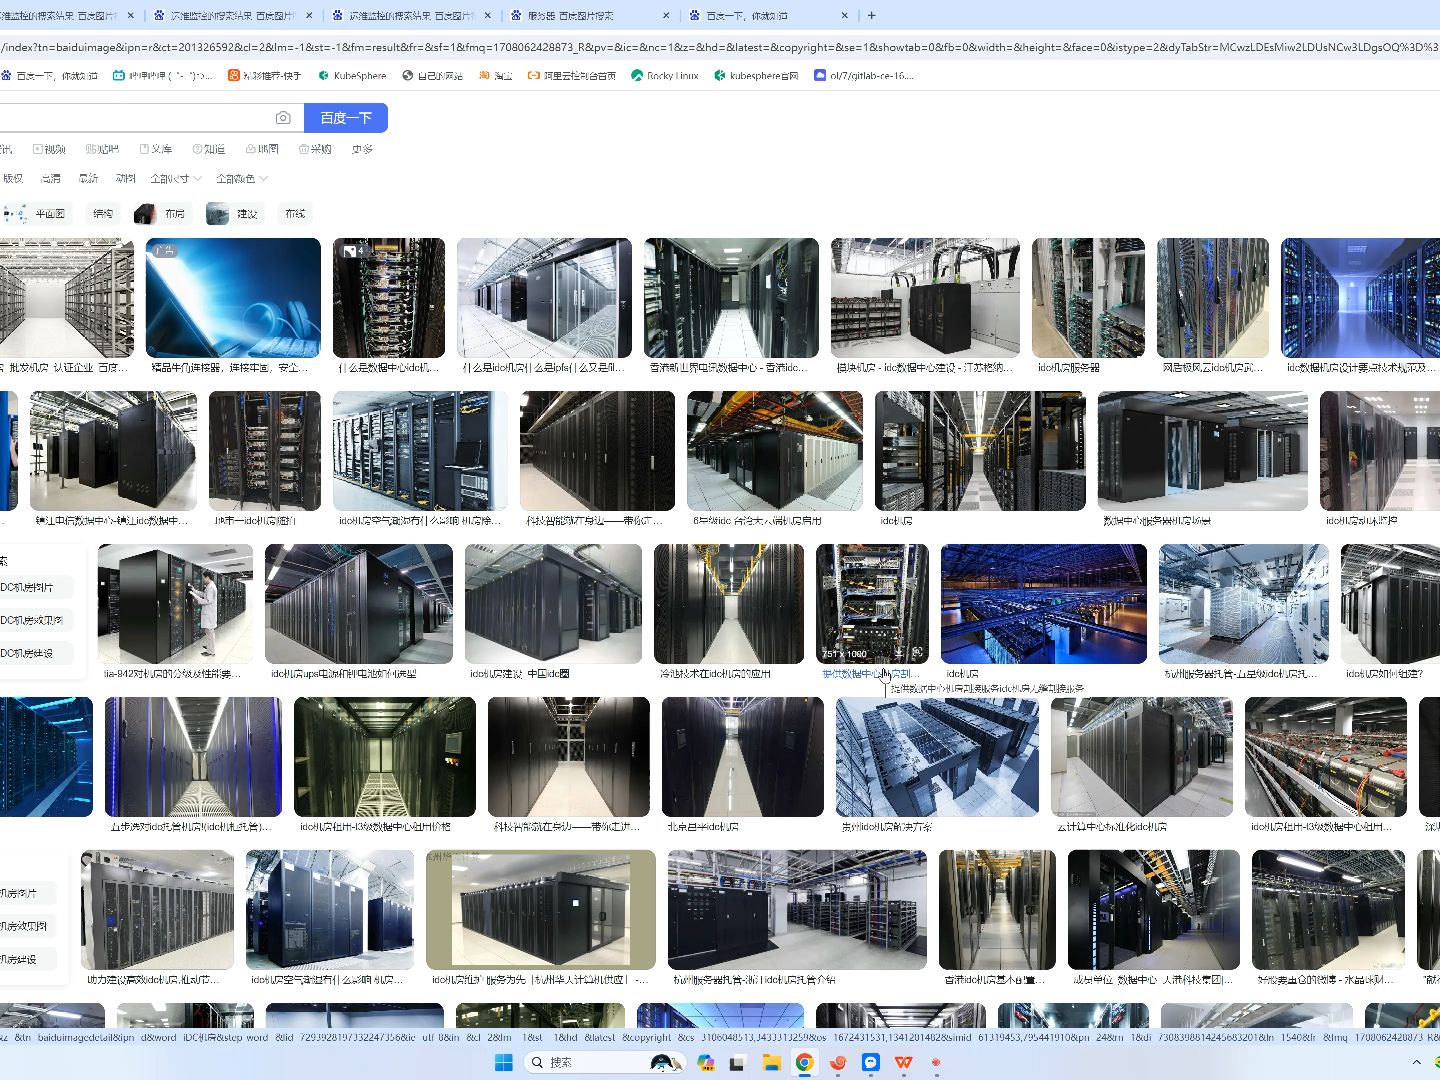Launch WPS Office from the taskbar
The height and width of the screenshot is (1080, 1440).
pos(903,1062)
